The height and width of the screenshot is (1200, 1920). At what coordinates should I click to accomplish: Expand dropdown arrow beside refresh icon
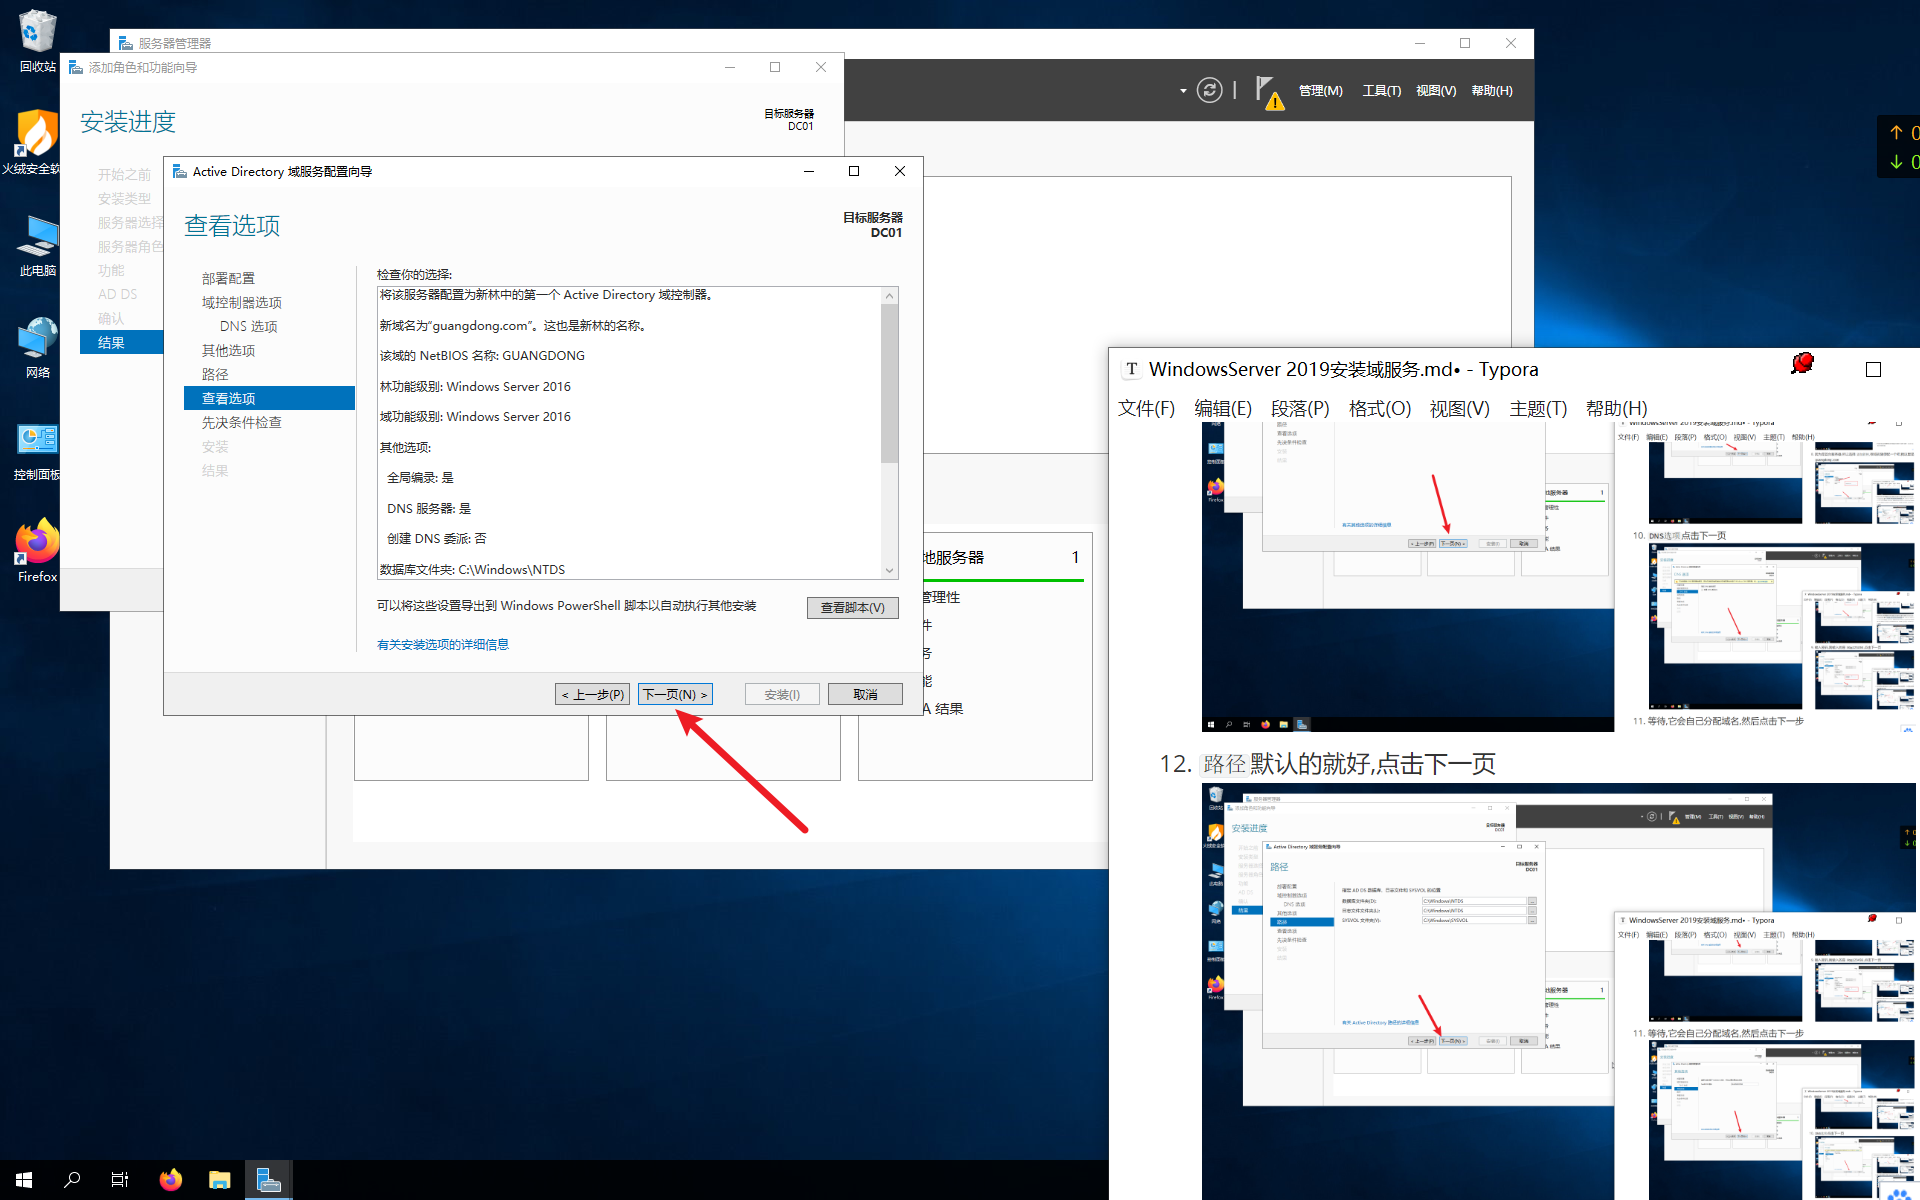tap(1183, 91)
